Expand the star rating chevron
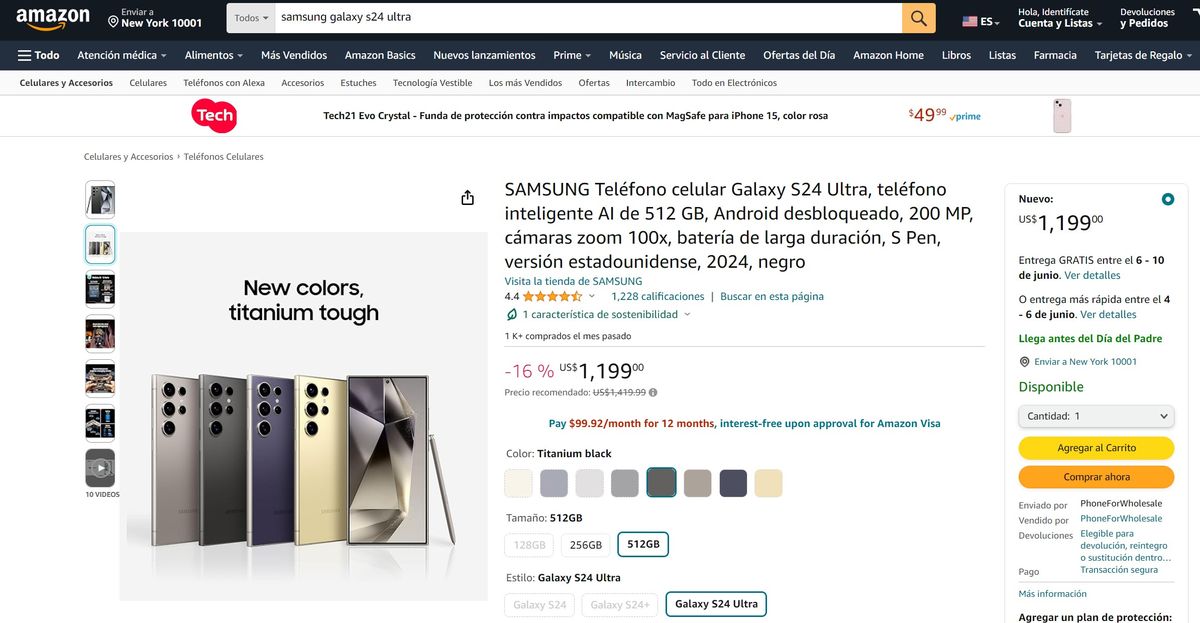Viewport: 1200px width, 623px height. click(x=592, y=297)
